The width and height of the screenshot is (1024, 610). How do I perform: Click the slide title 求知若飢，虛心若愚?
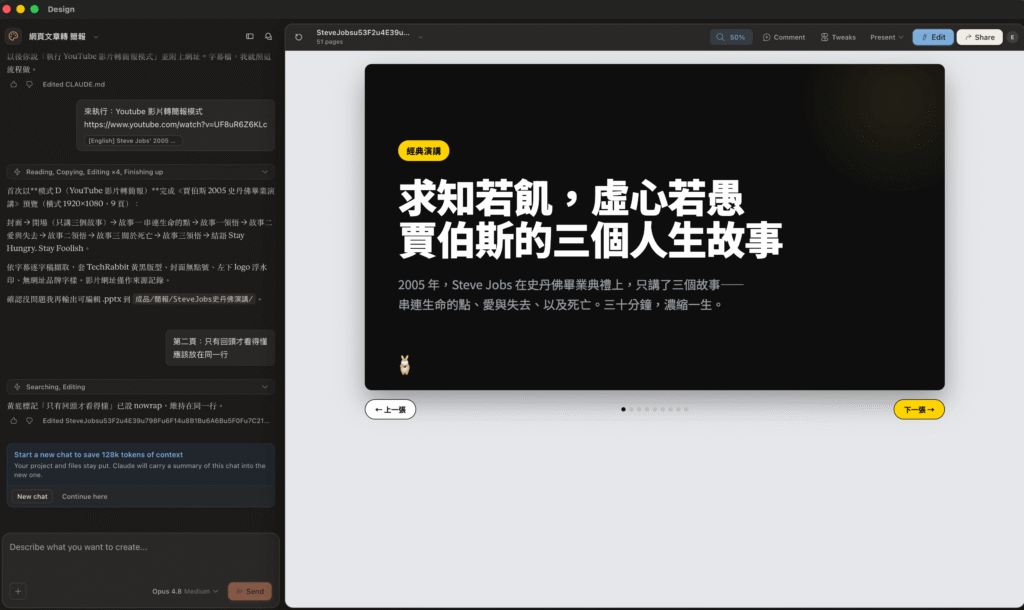pos(571,199)
